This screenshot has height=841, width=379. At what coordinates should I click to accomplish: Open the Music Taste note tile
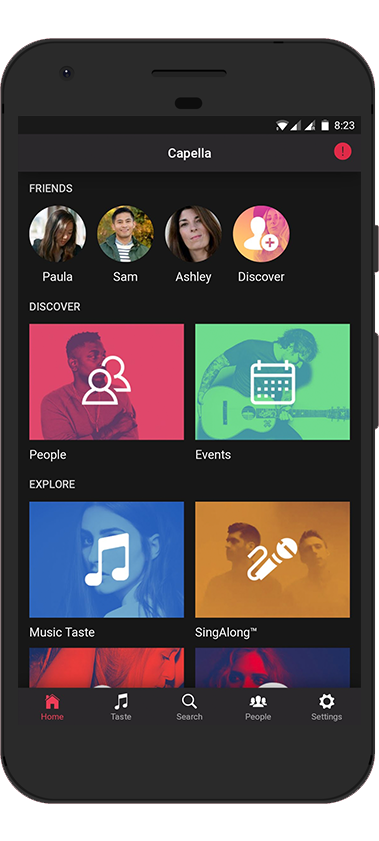click(x=107, y=560)
